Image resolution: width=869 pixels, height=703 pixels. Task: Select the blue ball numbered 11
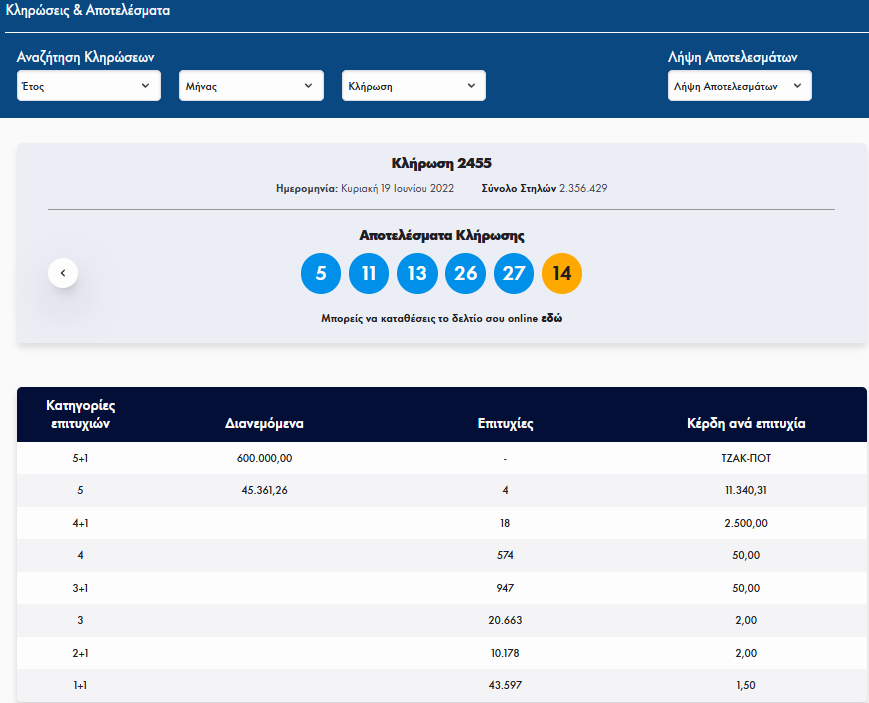369,274
